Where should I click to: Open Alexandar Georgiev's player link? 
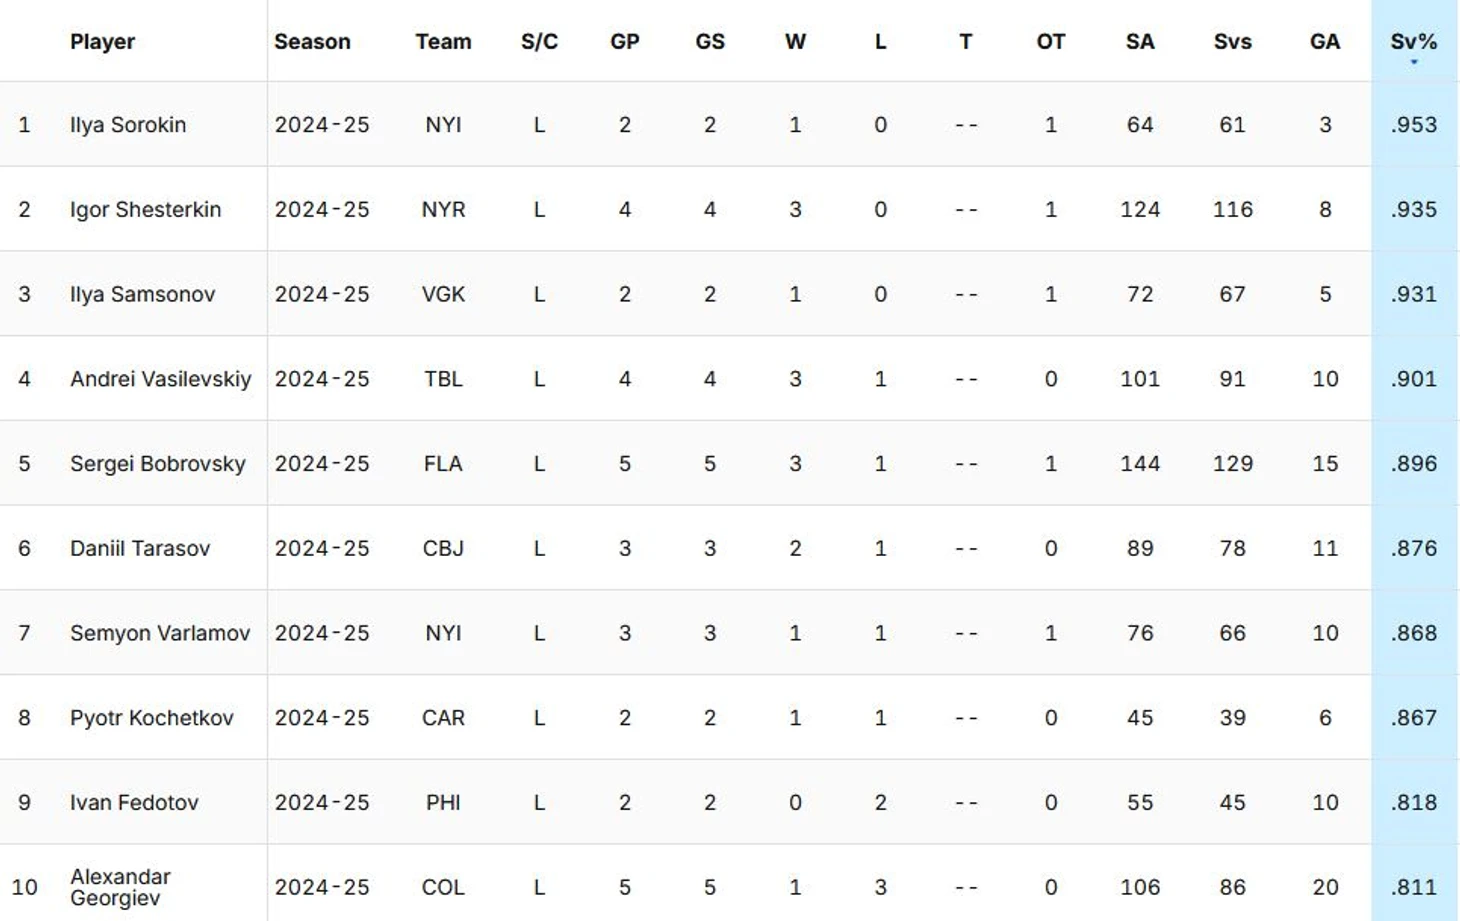click(120, 887)
